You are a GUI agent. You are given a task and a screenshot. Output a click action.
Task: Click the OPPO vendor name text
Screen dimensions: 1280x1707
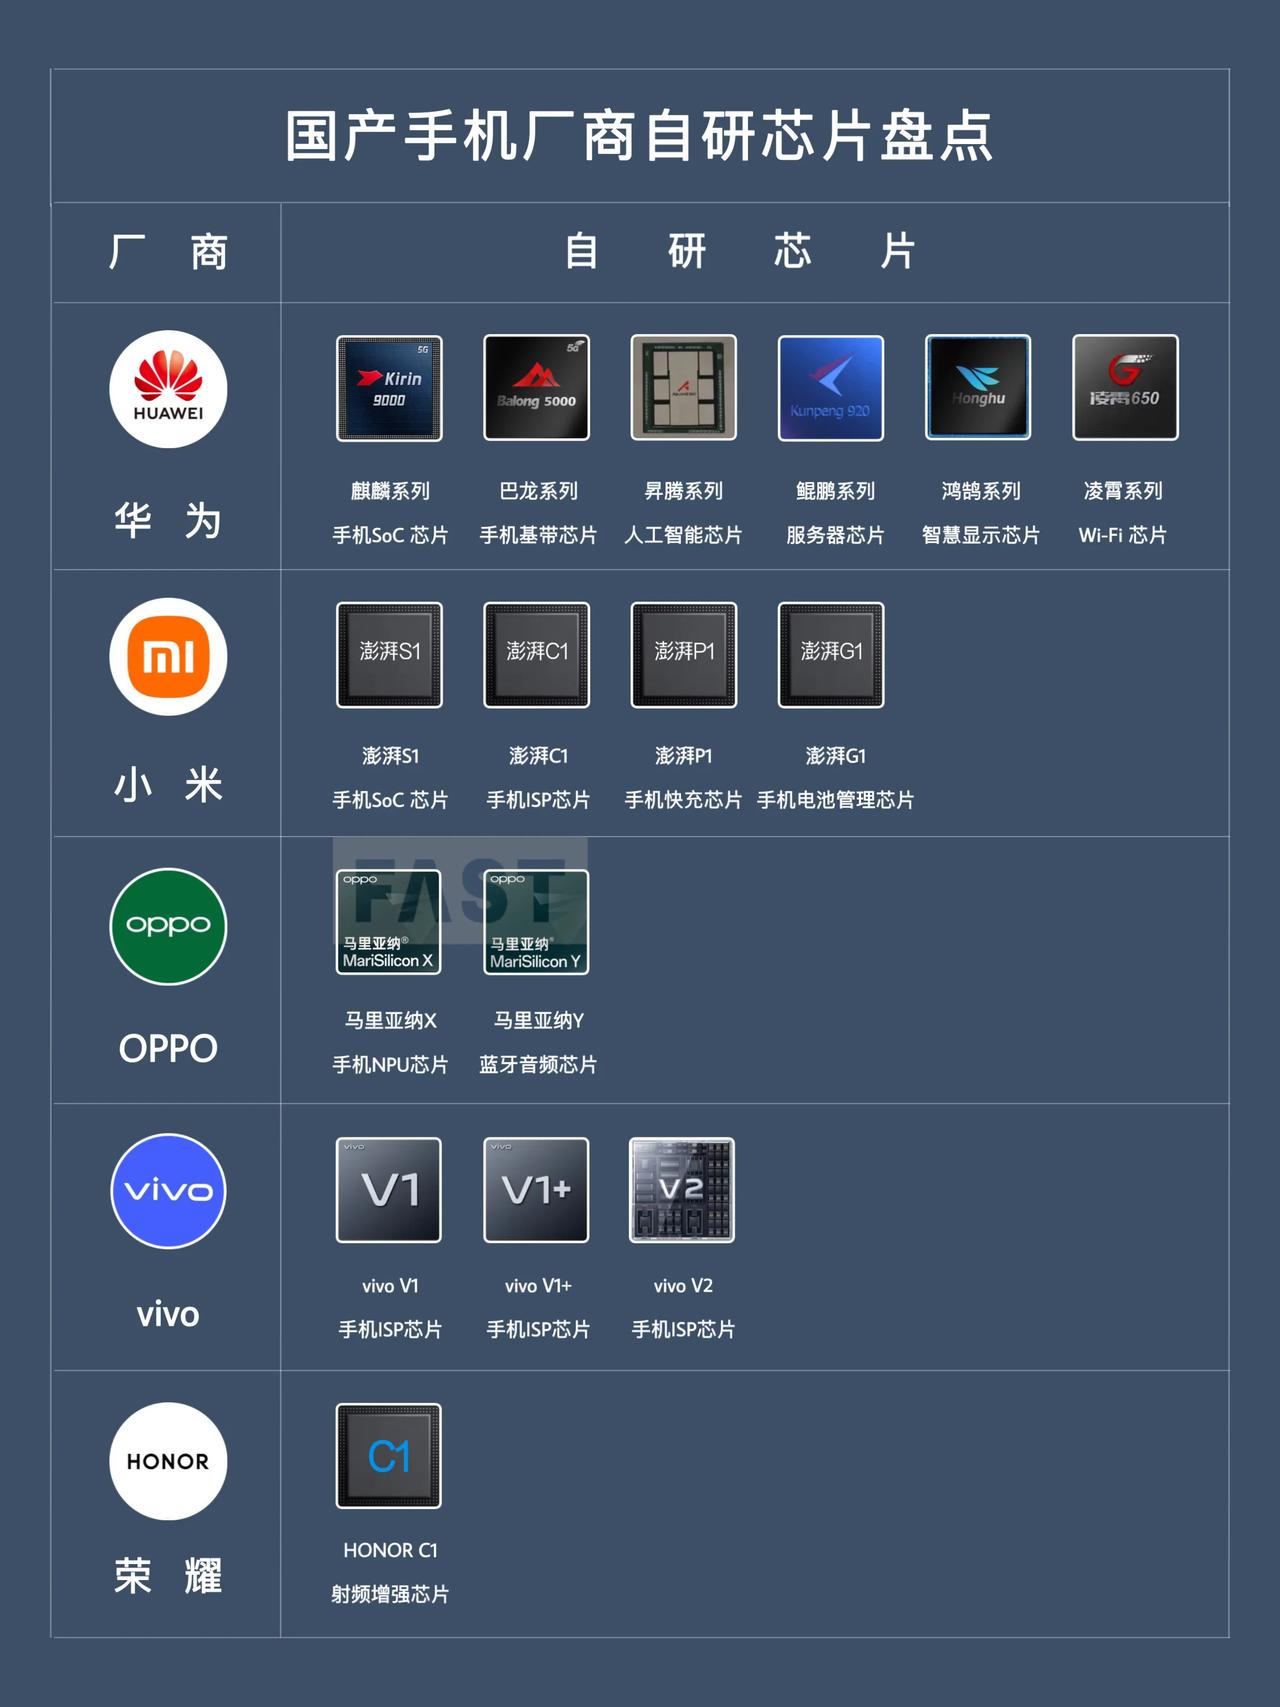click(x=168, y=1049)
